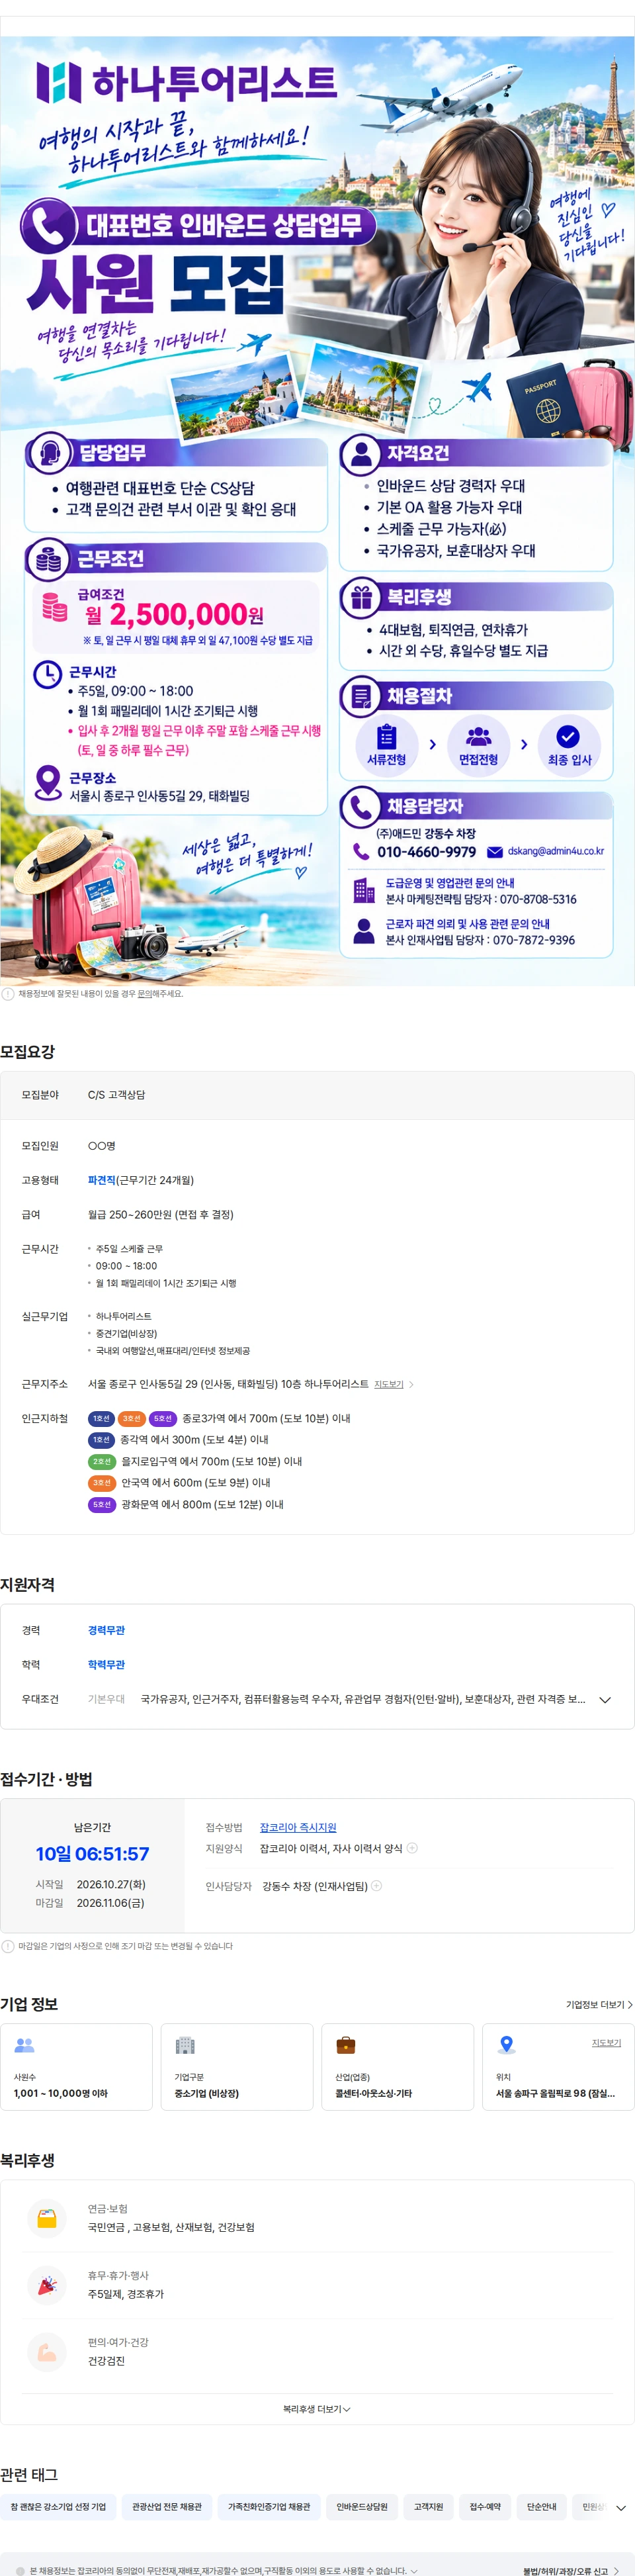Screen dimensions: 635x2576
Task: Expand the 관련 태그 list chevron
Action: pyautogui.click(x=620, y=2507)
